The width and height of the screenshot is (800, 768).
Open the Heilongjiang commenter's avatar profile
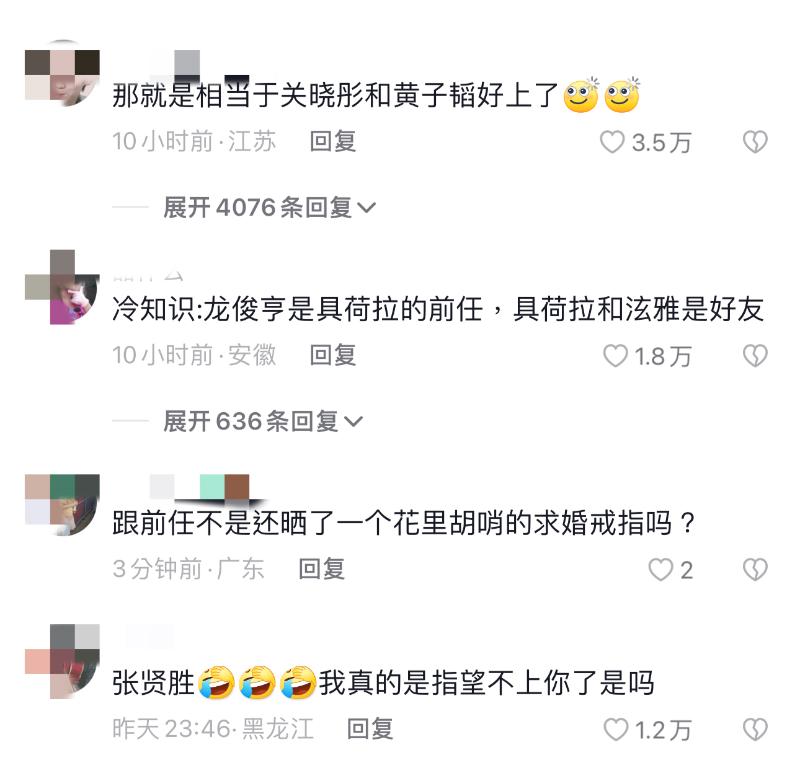pyautogui.click(x=62, y=661)
